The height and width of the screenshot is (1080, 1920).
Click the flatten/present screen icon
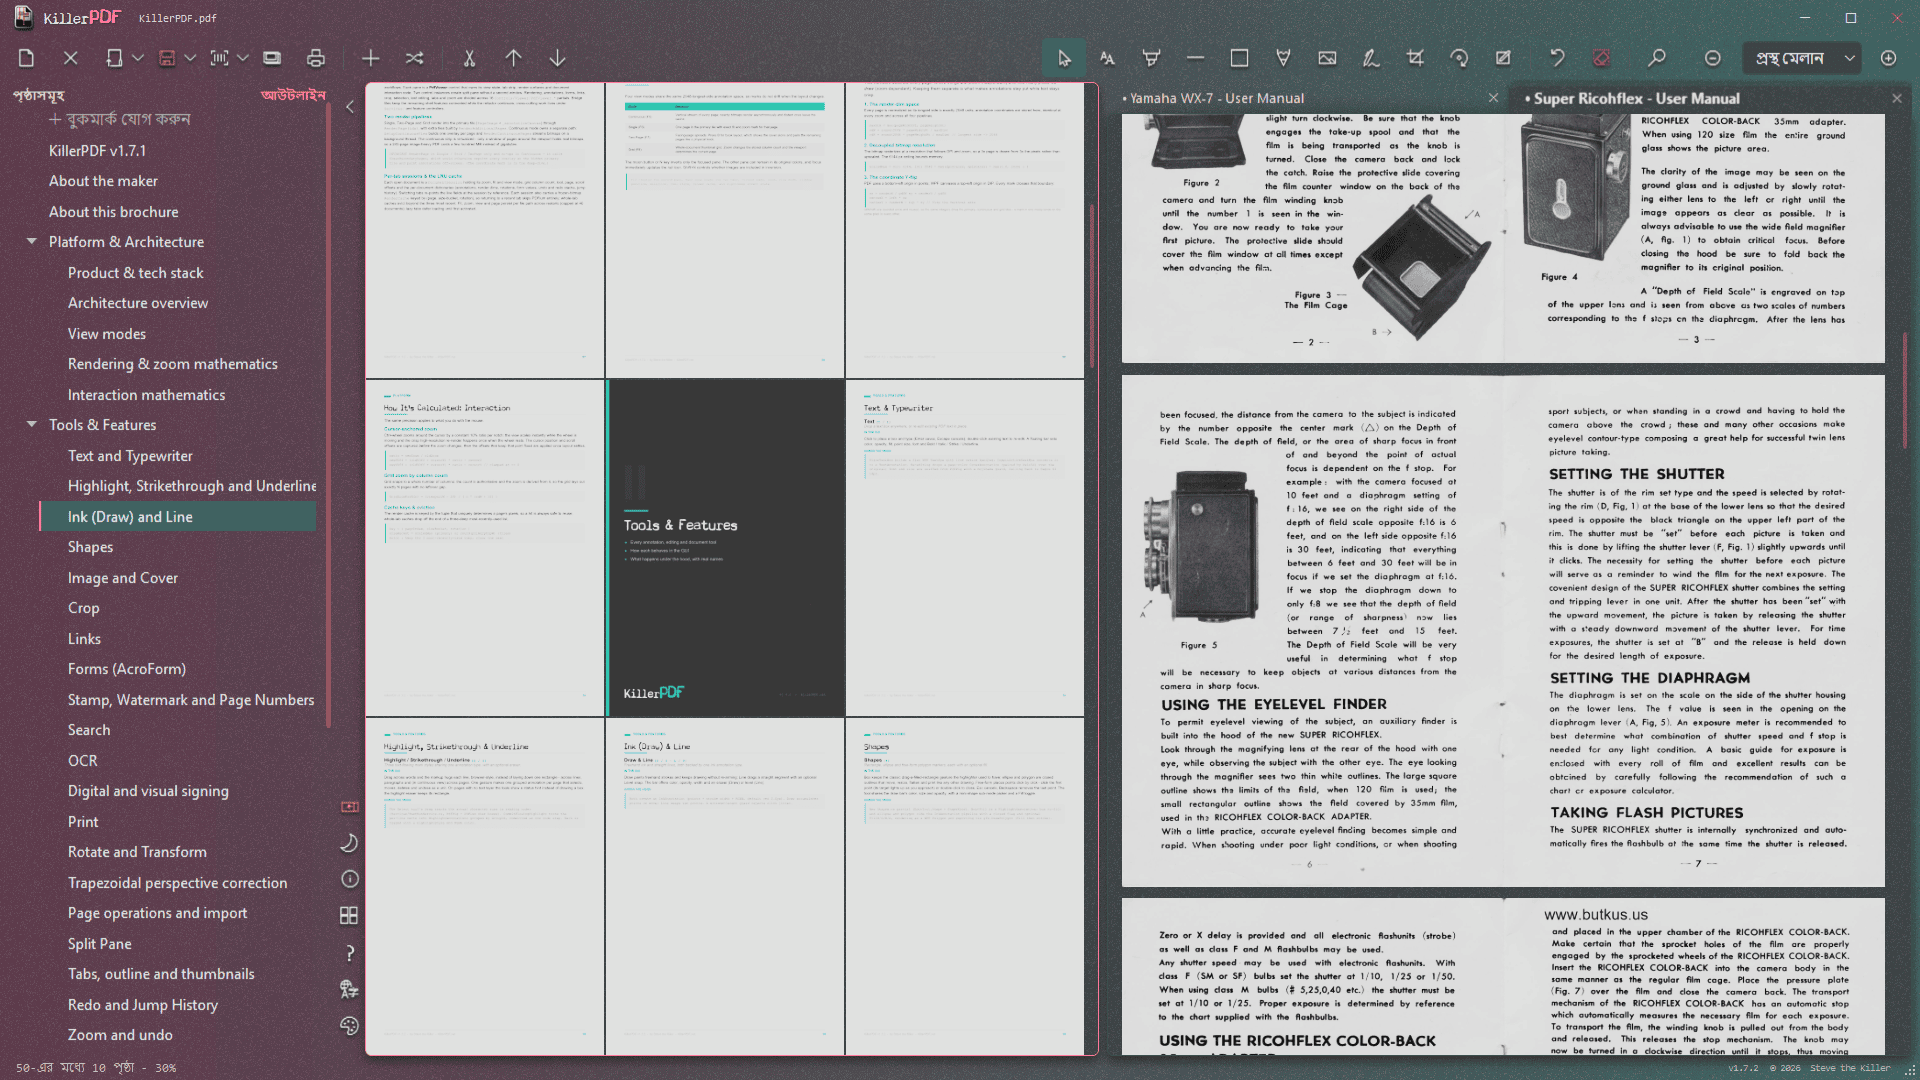click(x=272, y=58)
